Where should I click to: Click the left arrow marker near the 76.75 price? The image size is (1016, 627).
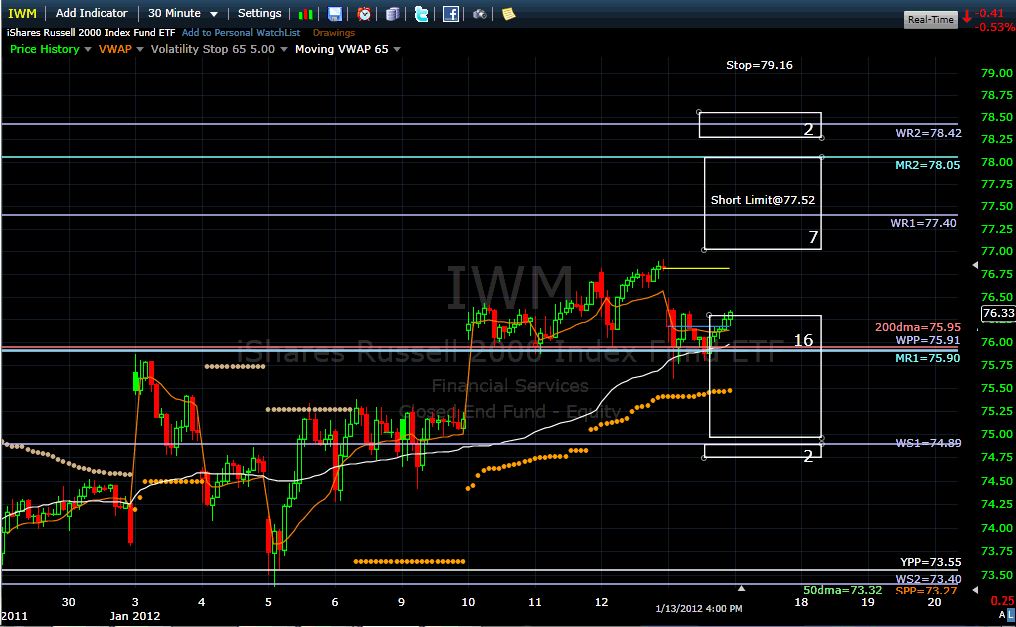pyautogui.click(x=975, y=265)
